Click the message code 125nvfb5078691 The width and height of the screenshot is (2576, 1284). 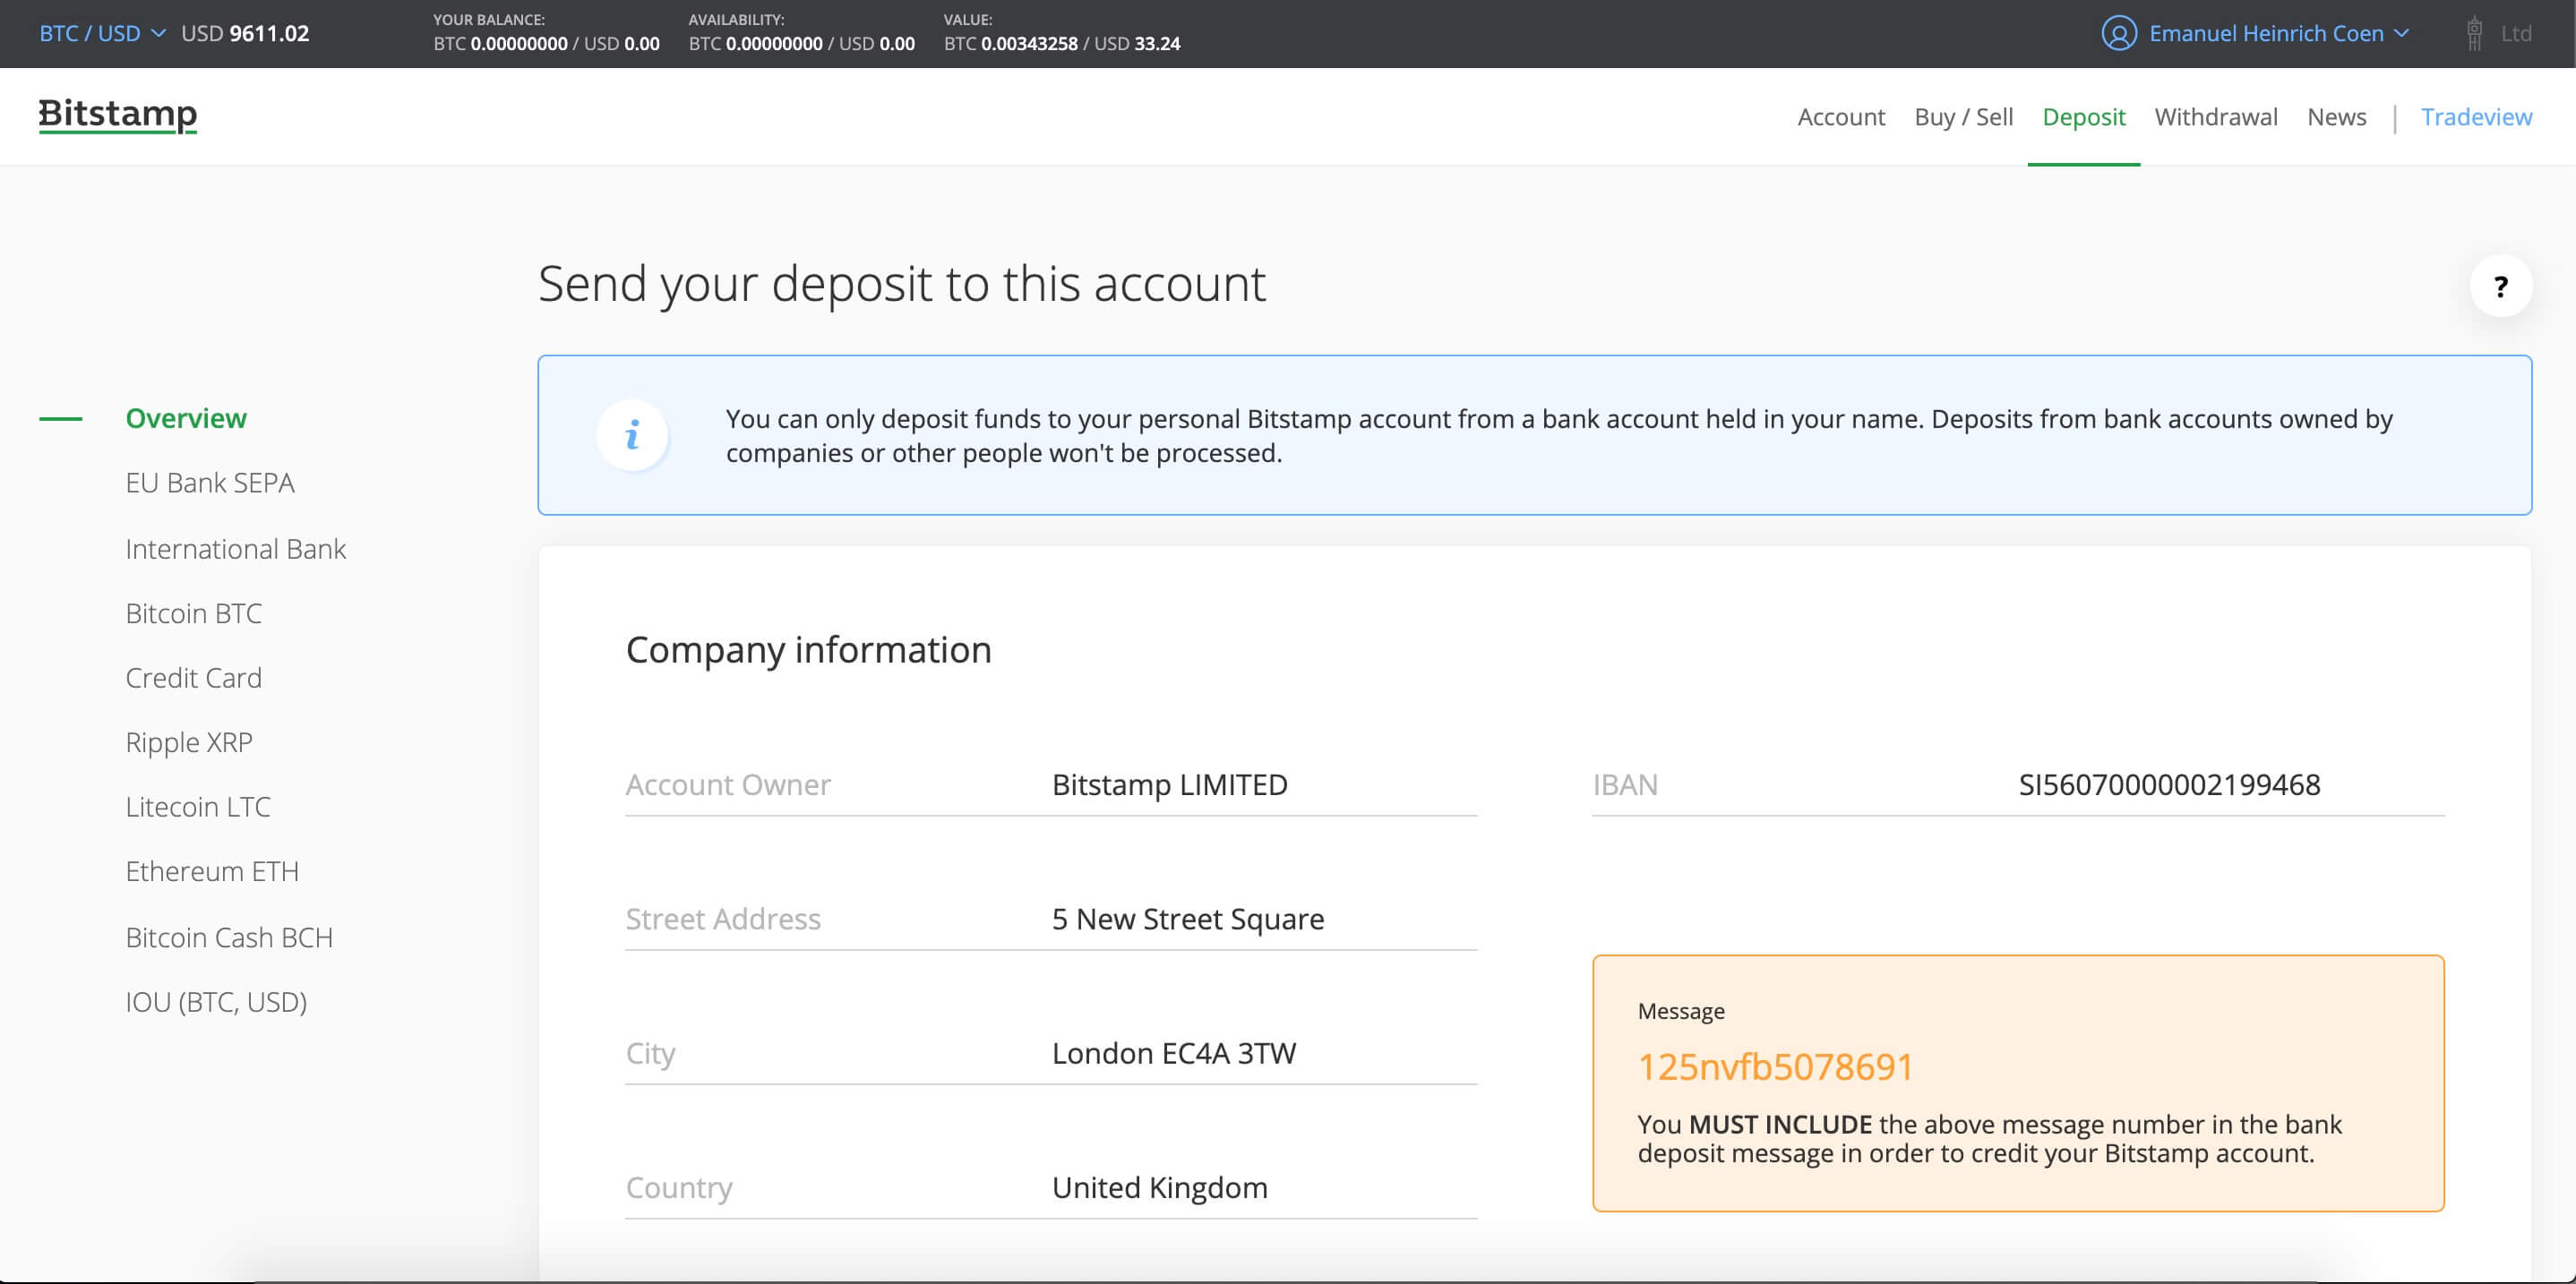[1775, 1067]
